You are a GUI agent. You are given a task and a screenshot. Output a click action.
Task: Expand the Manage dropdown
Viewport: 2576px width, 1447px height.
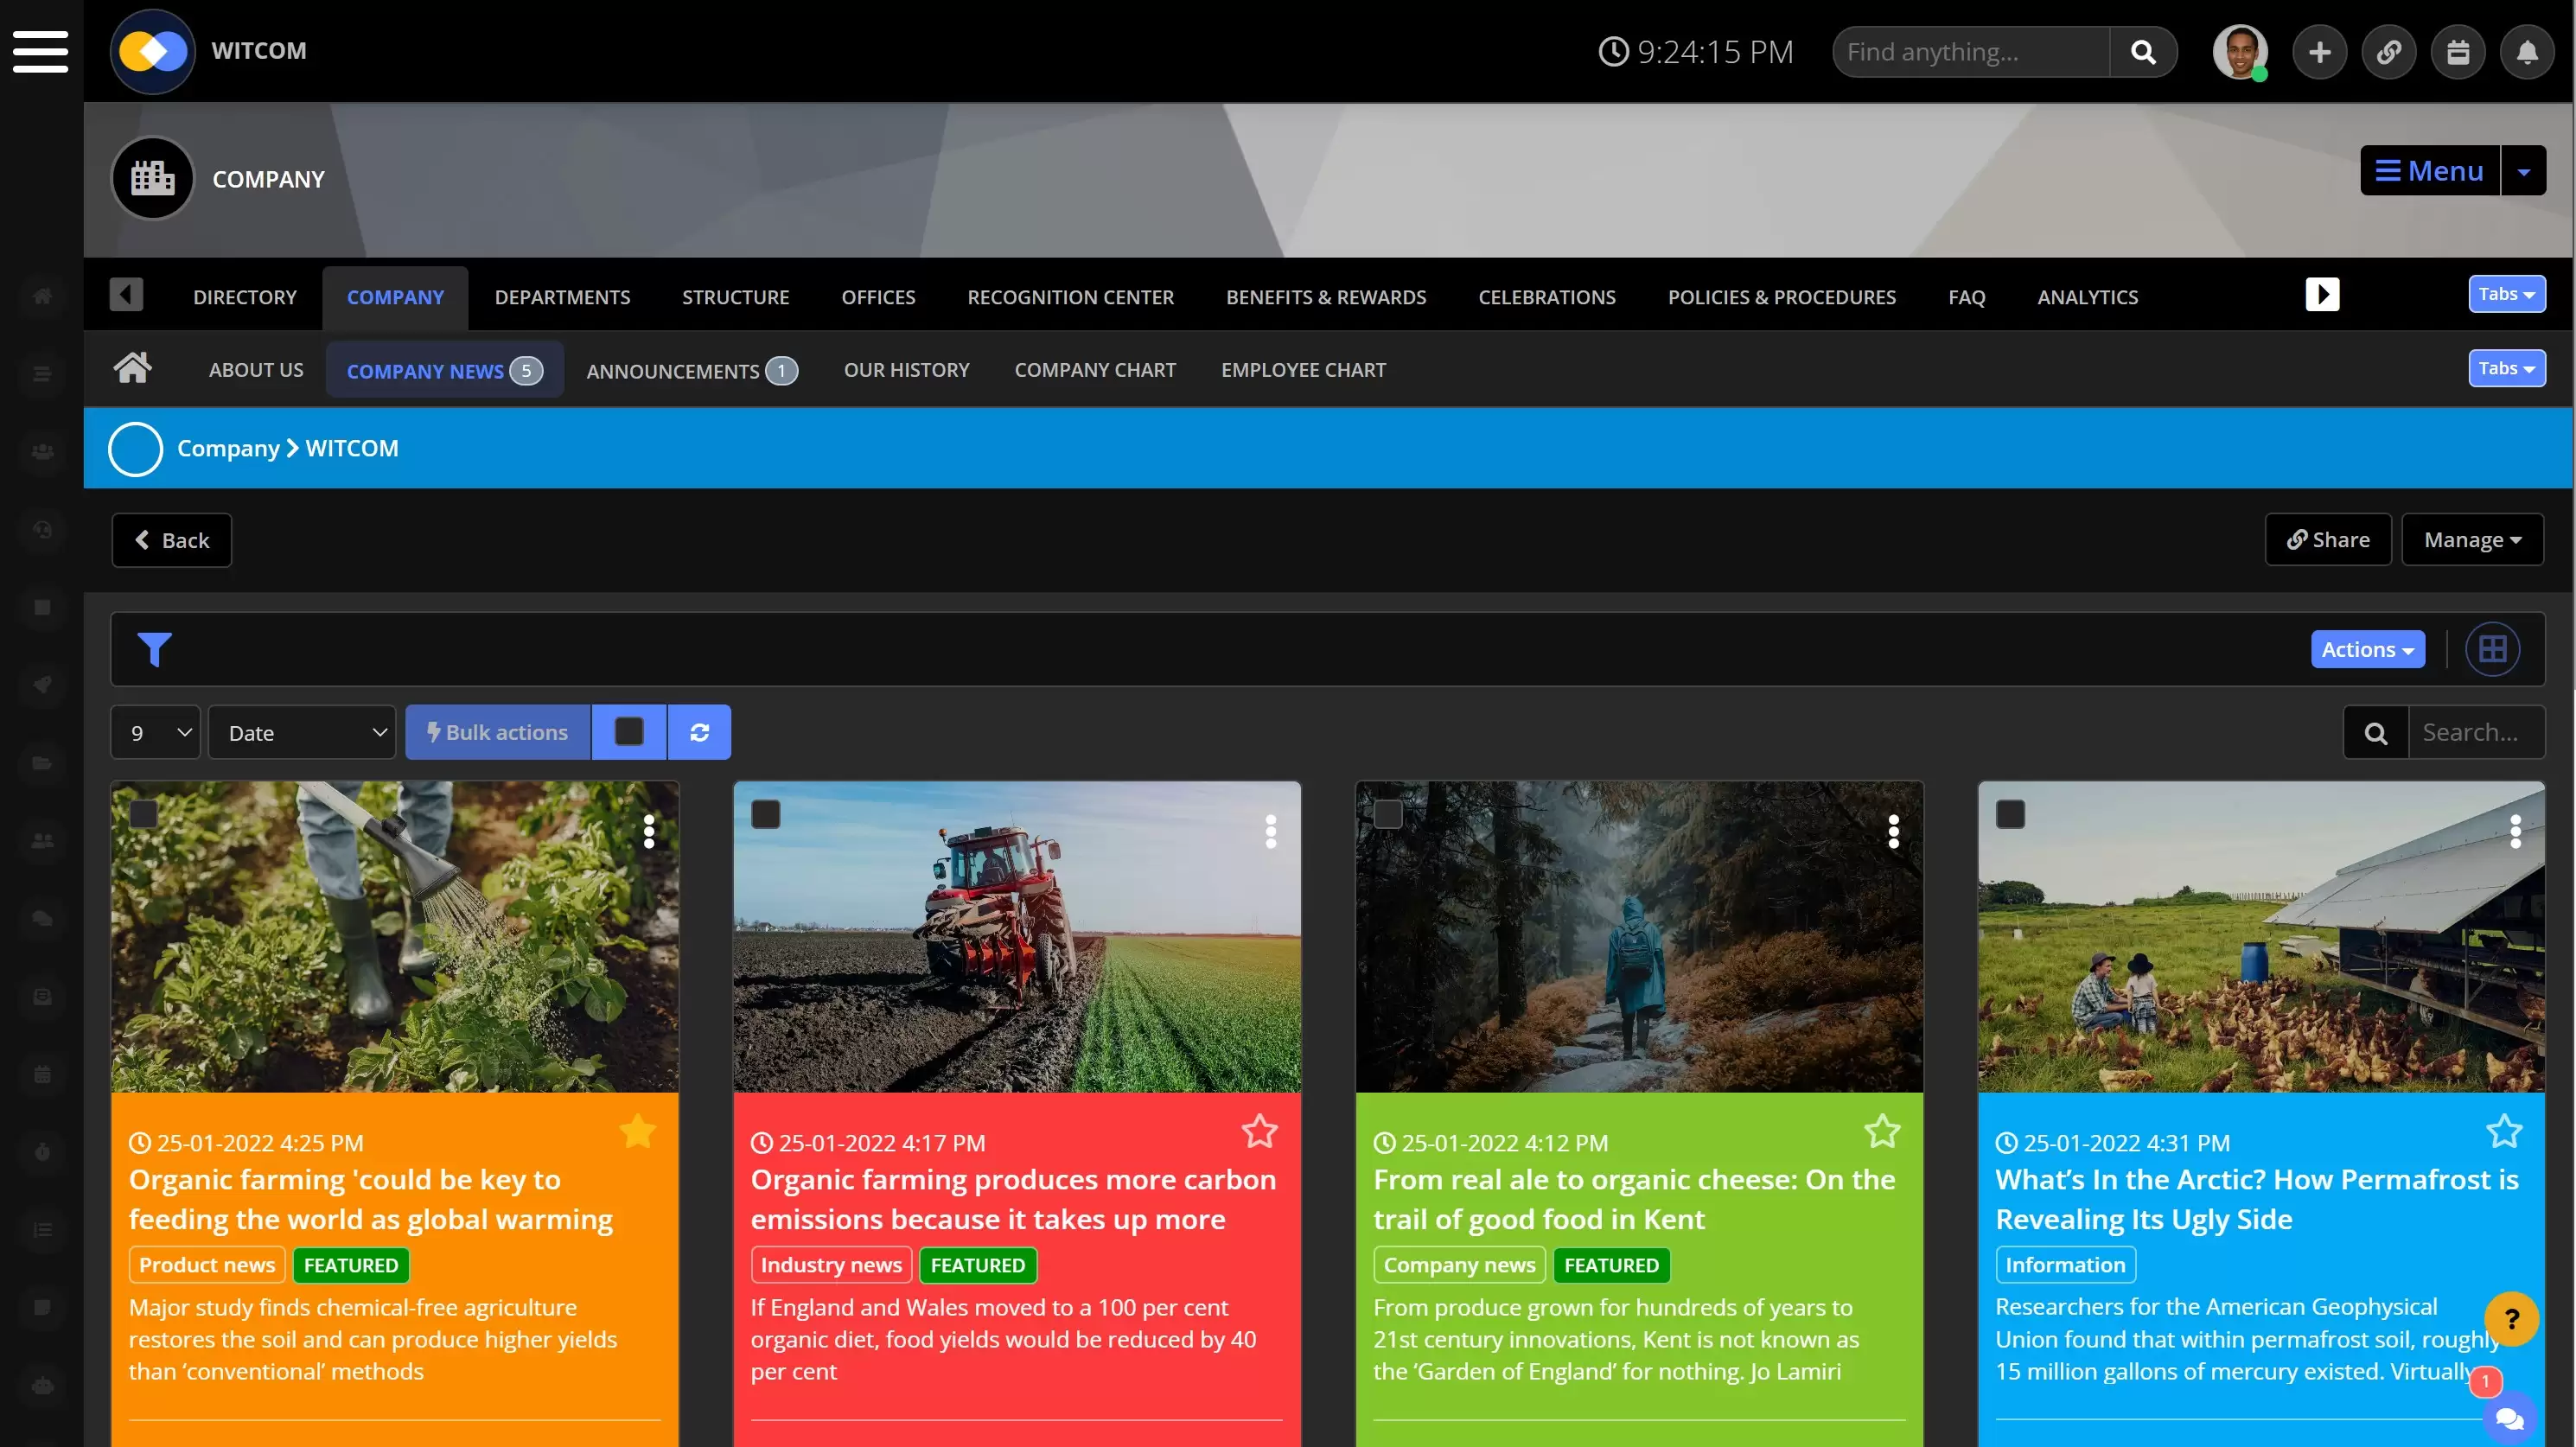[2472, 540]
